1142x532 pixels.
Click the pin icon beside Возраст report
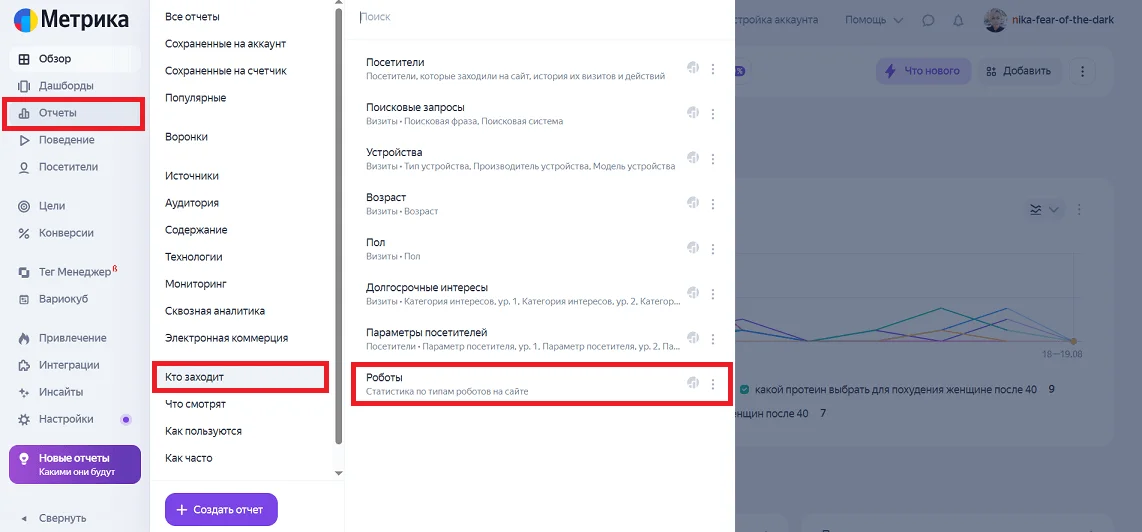point(692,203)
